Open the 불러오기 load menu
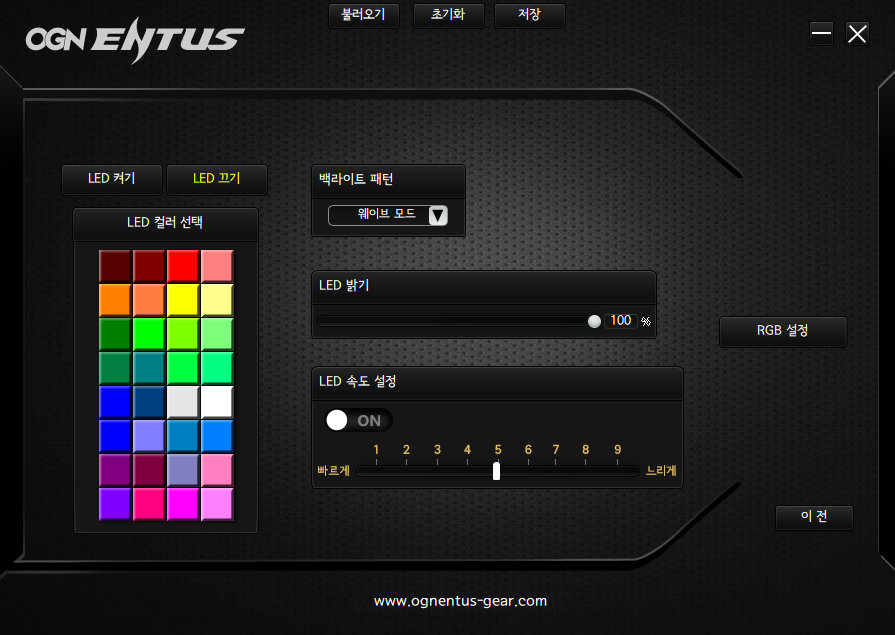The image size is (895, 635). [364, 16]
